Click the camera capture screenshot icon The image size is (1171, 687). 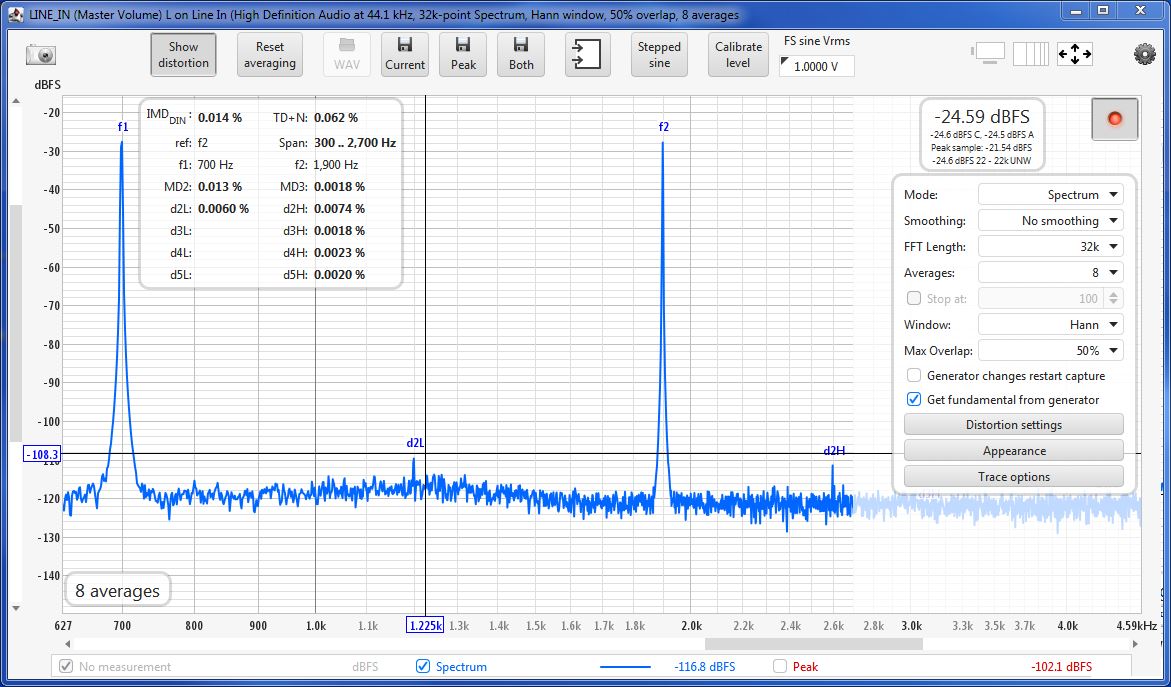tap(41, 54)
